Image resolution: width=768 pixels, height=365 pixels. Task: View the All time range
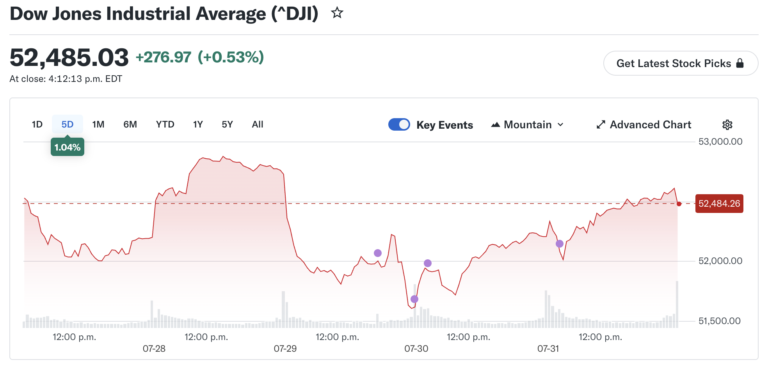coord(258,124)
